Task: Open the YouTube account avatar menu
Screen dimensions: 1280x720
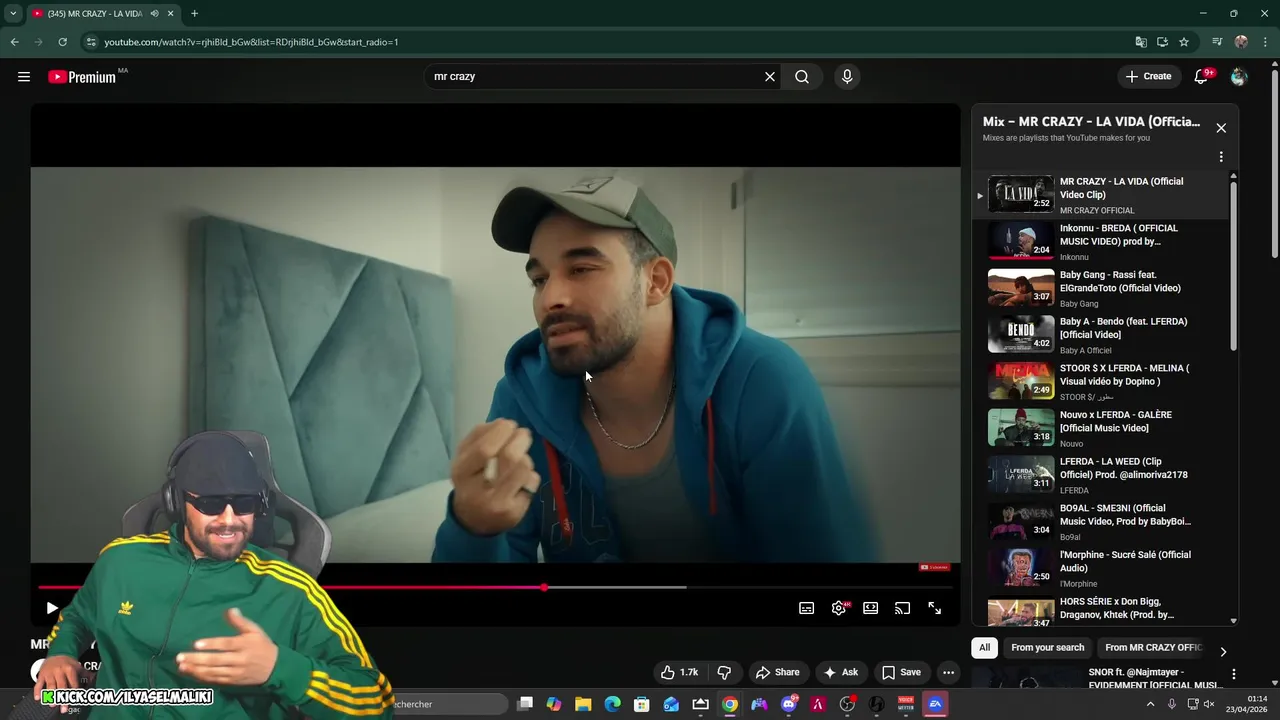Action: point(1239,77)
